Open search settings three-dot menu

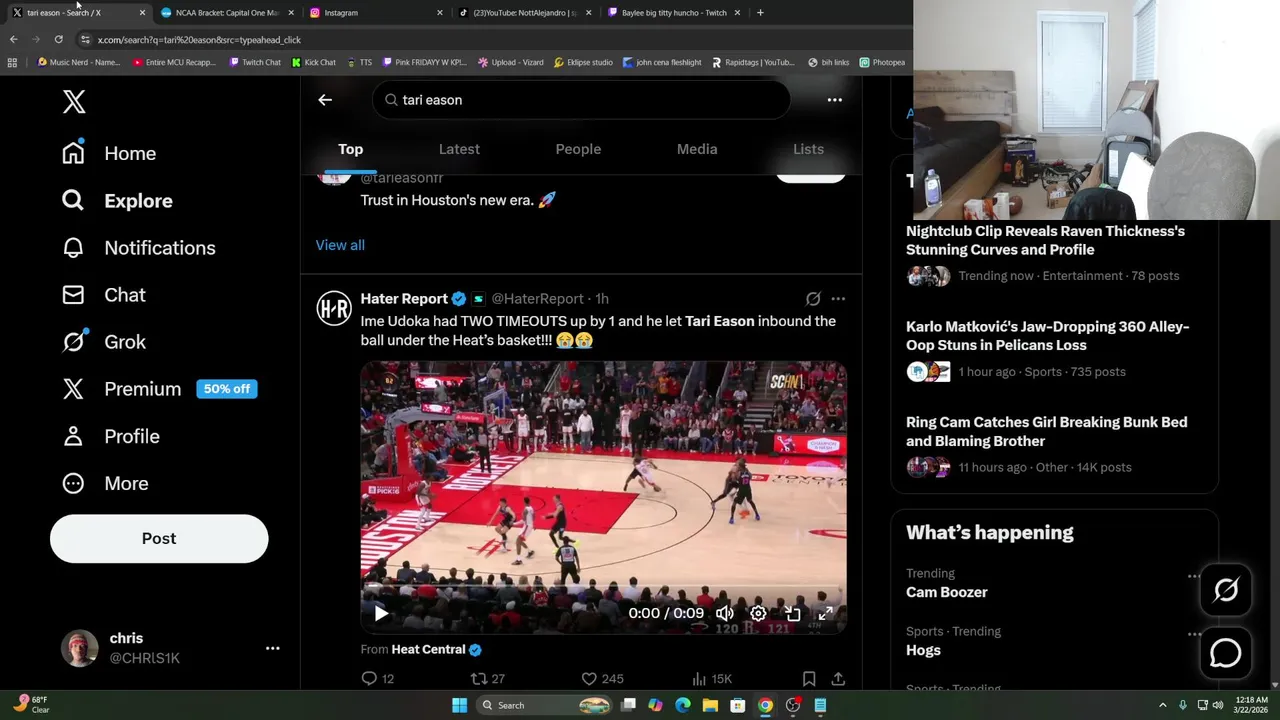[834, 100]
